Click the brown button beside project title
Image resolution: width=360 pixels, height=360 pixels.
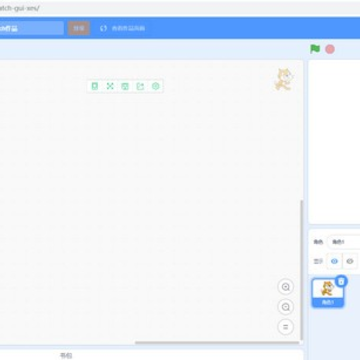pos(79,28)
